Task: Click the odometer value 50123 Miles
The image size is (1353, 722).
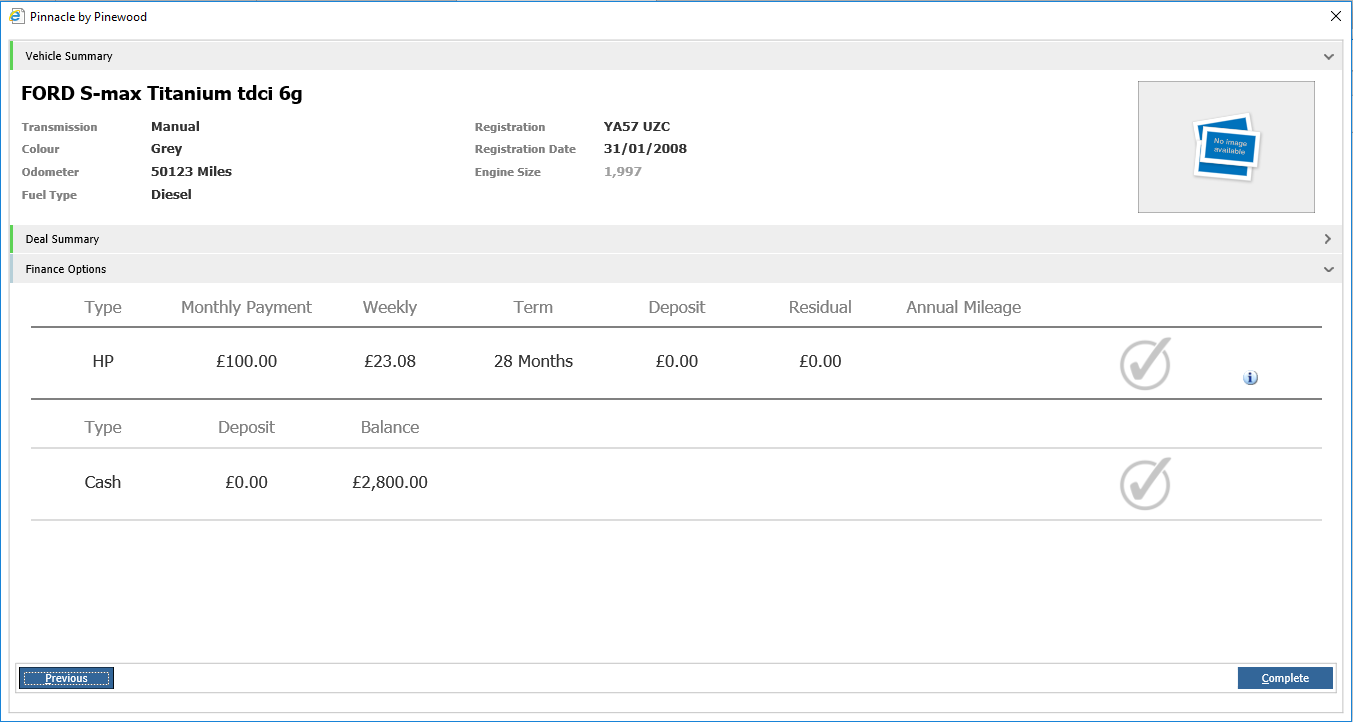Action: pyautogui.click(x=191, y=172)
